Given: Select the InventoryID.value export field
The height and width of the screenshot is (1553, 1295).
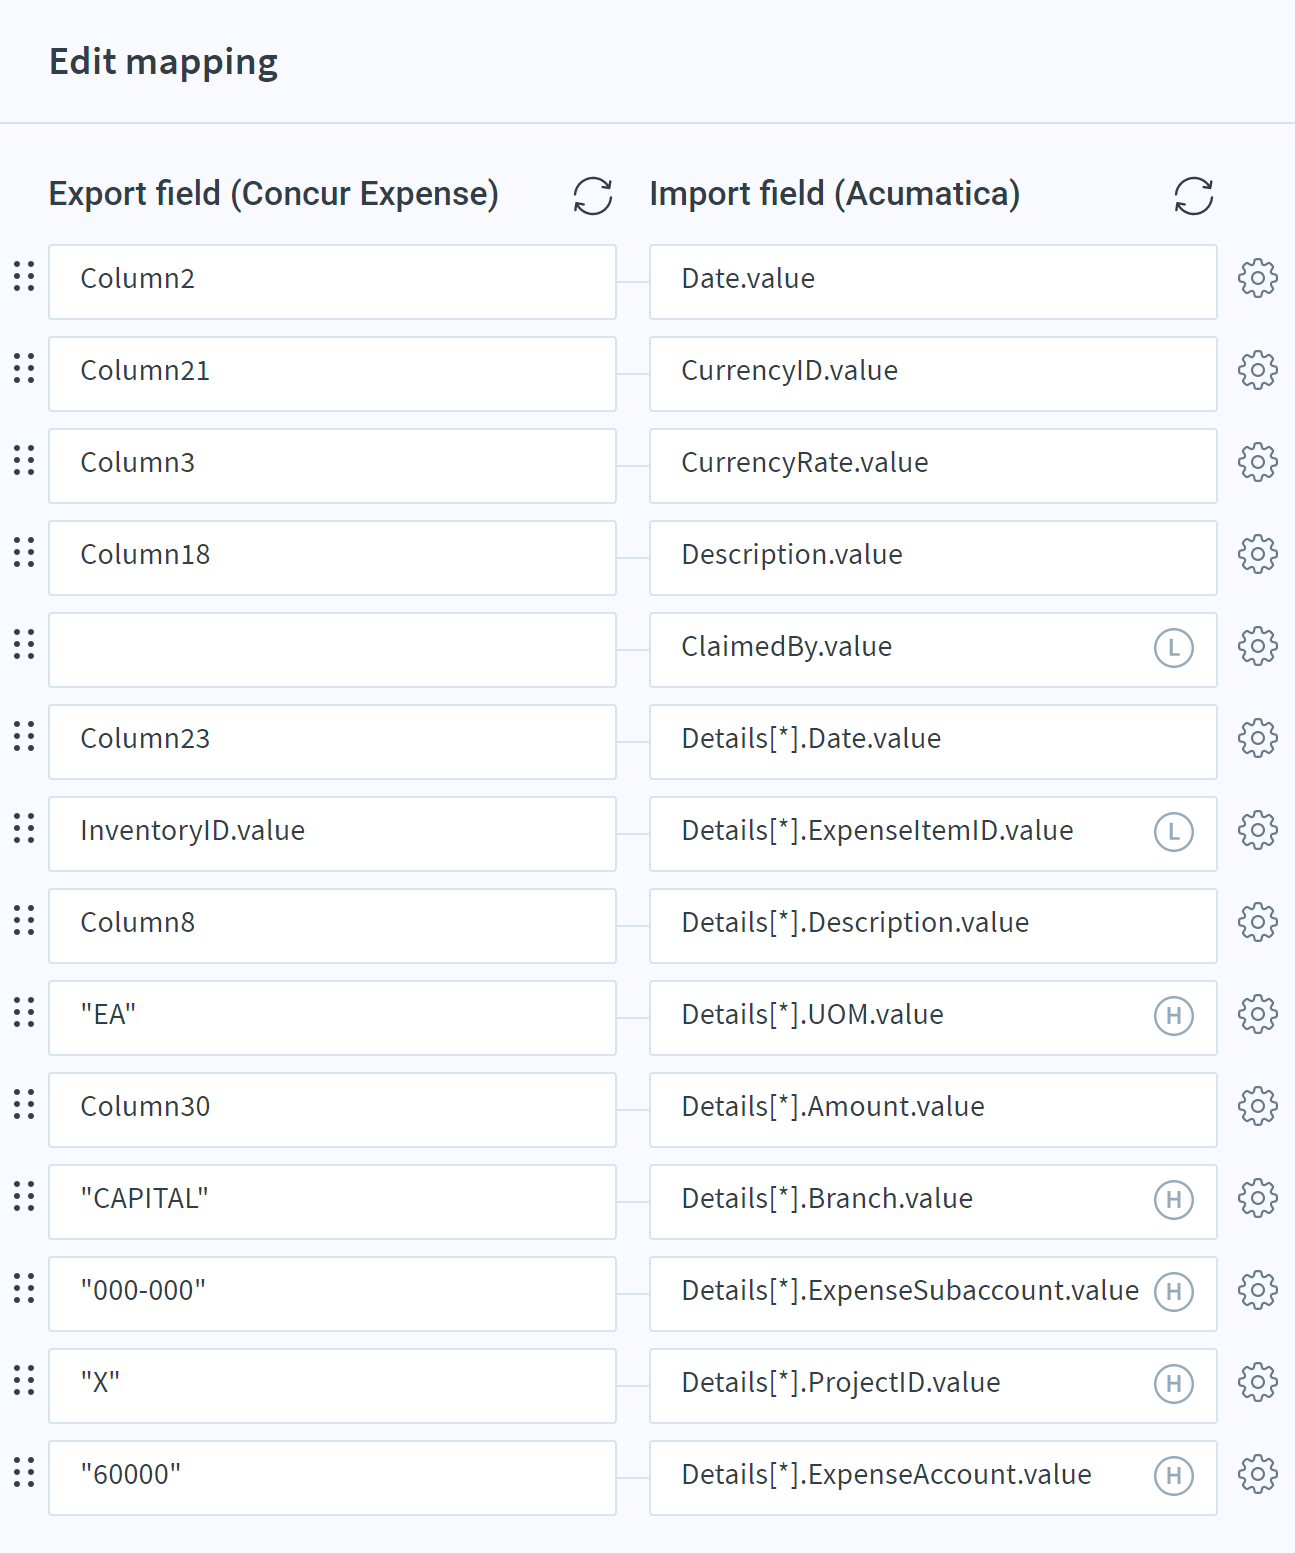Looking at the screenshot, I should [332, 834].
